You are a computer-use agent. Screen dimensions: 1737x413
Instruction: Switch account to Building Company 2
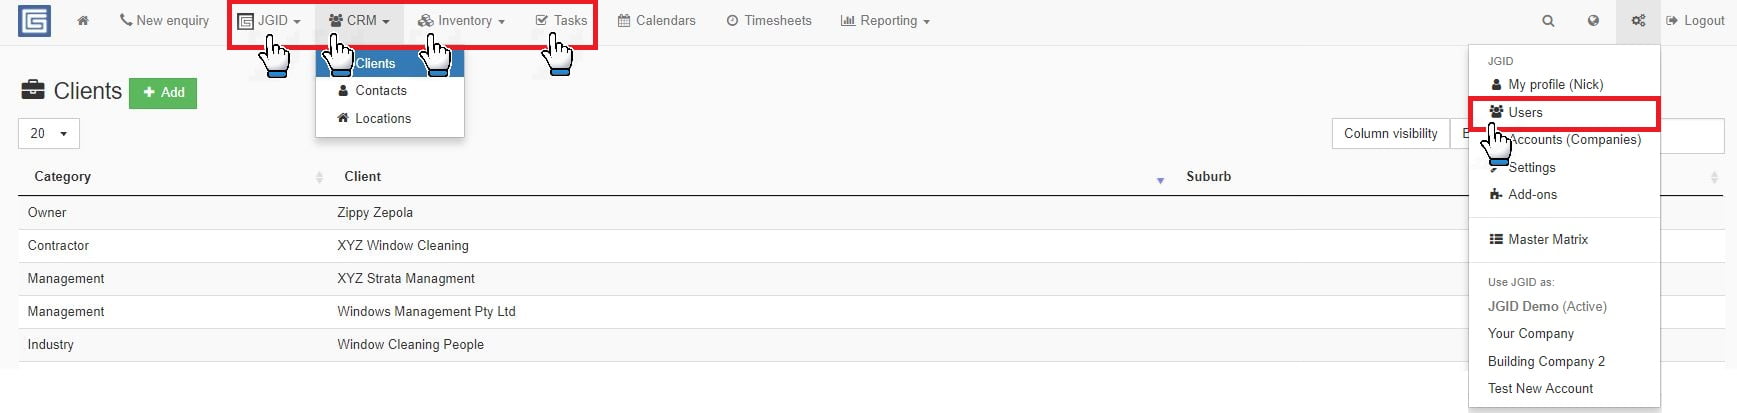pyautogui.click(x=1546, y=361)
